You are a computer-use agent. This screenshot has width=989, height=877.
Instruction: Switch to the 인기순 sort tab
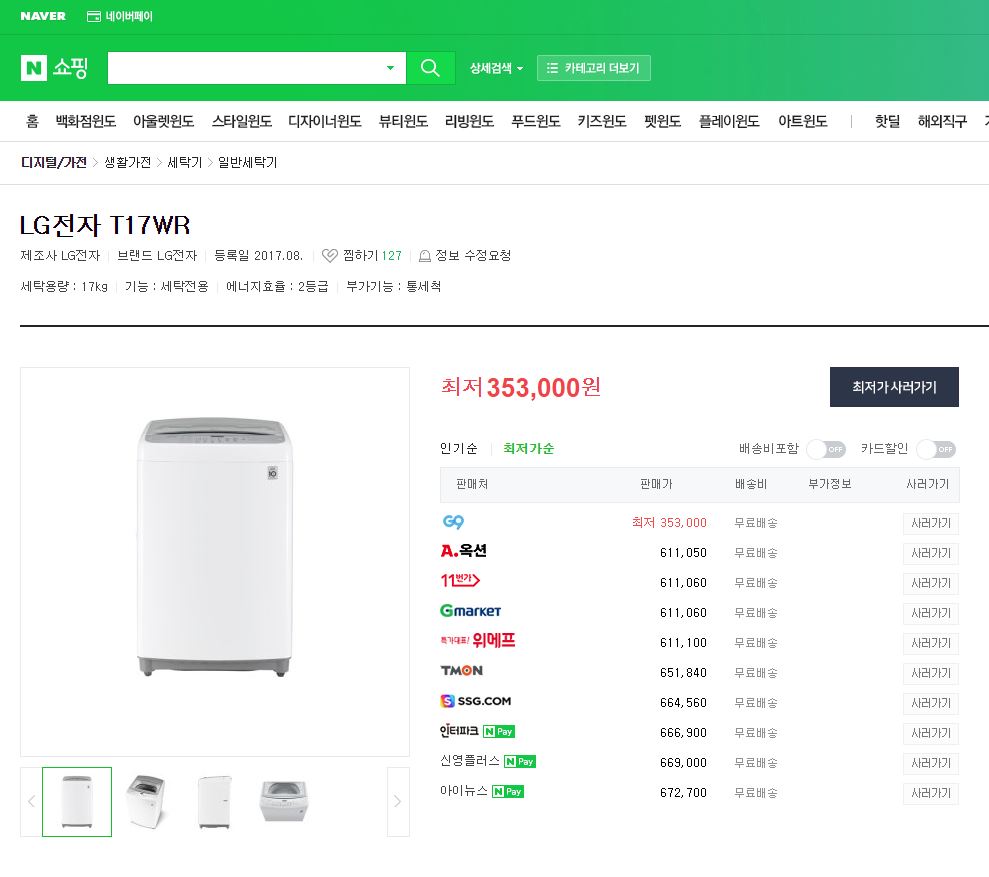[x=458, y=449]
